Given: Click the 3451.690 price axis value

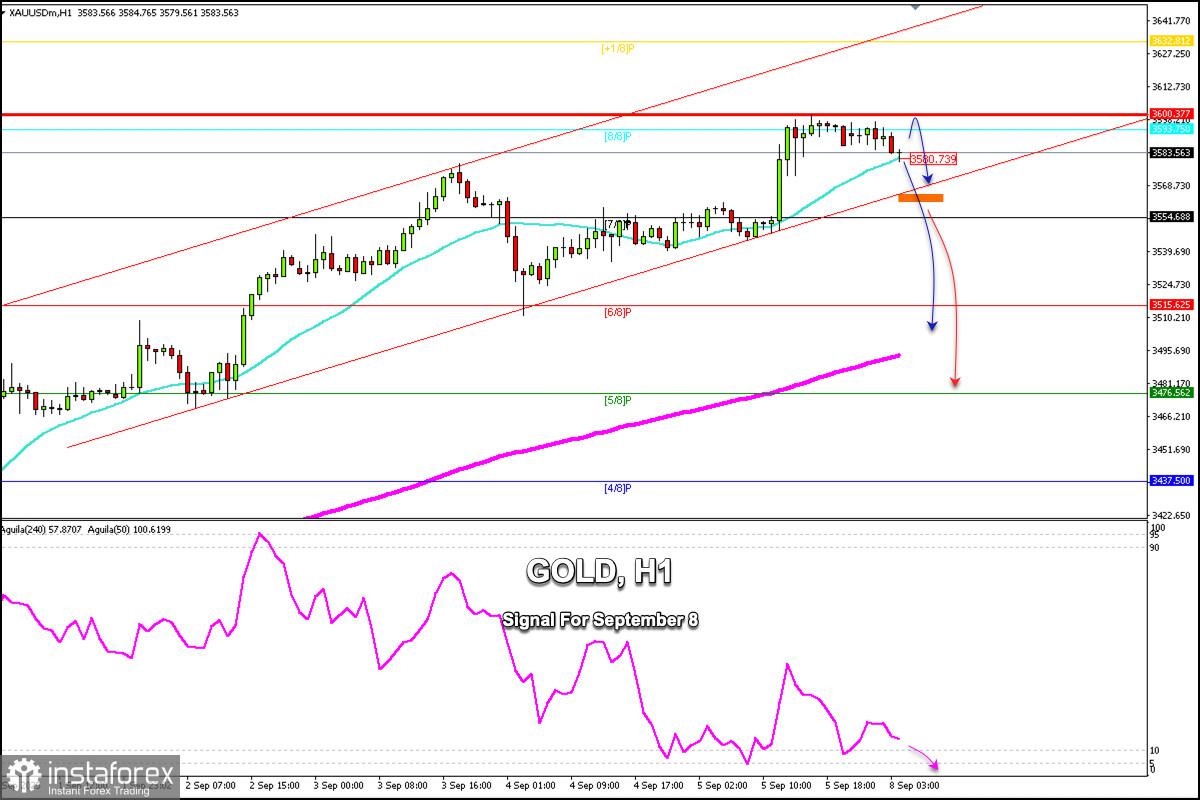Looking at the screenshot, I should tap(1172, 449).
